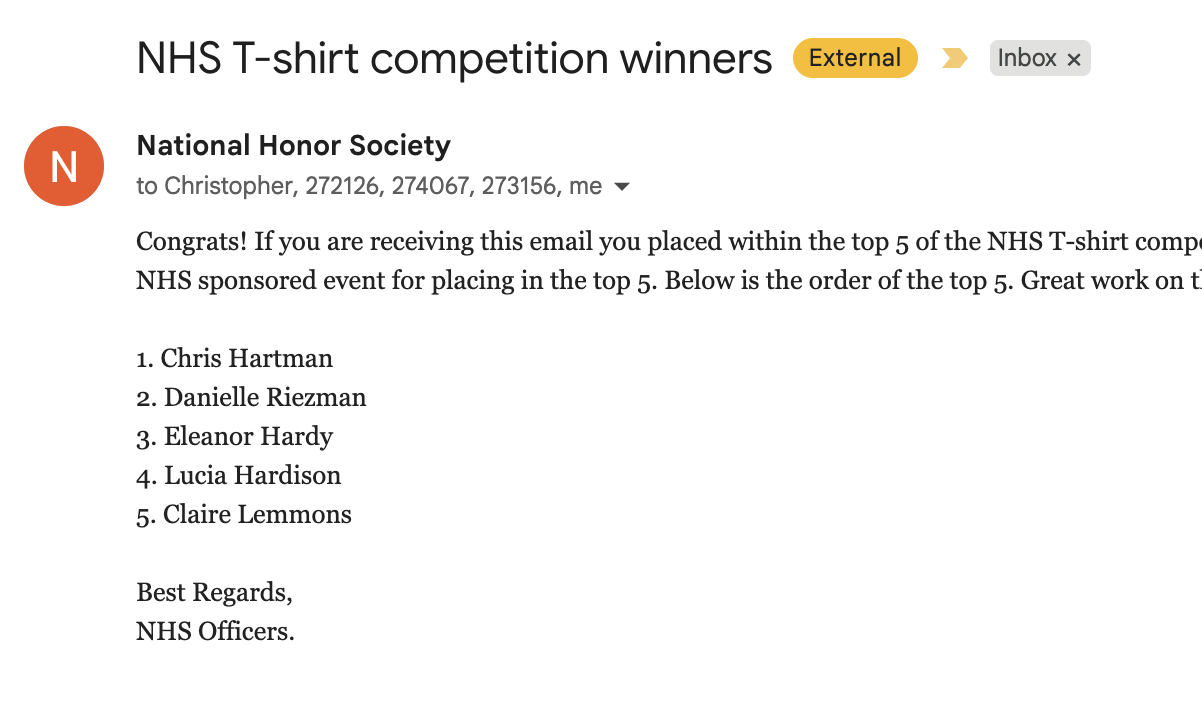Click the email subject heading text
The width and height of the screenshot is (1202, 722).
pyautogui.click(x=454, y=59)
